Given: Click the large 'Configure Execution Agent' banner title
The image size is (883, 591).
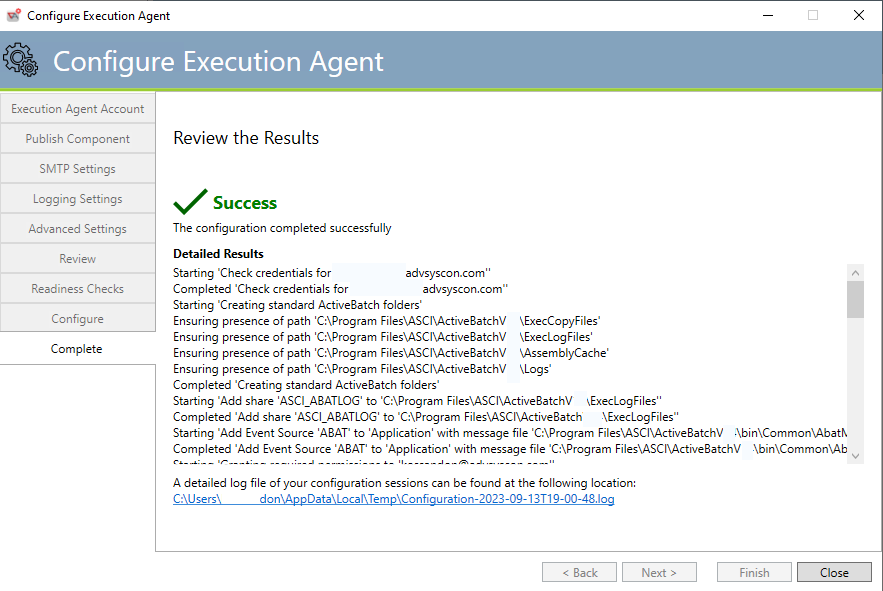Looking at the screenshot, I should [218, 61].
